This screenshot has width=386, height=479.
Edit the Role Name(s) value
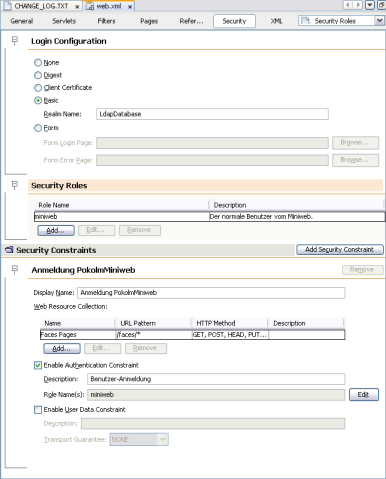pyautogui.click(x=364, y=395)
